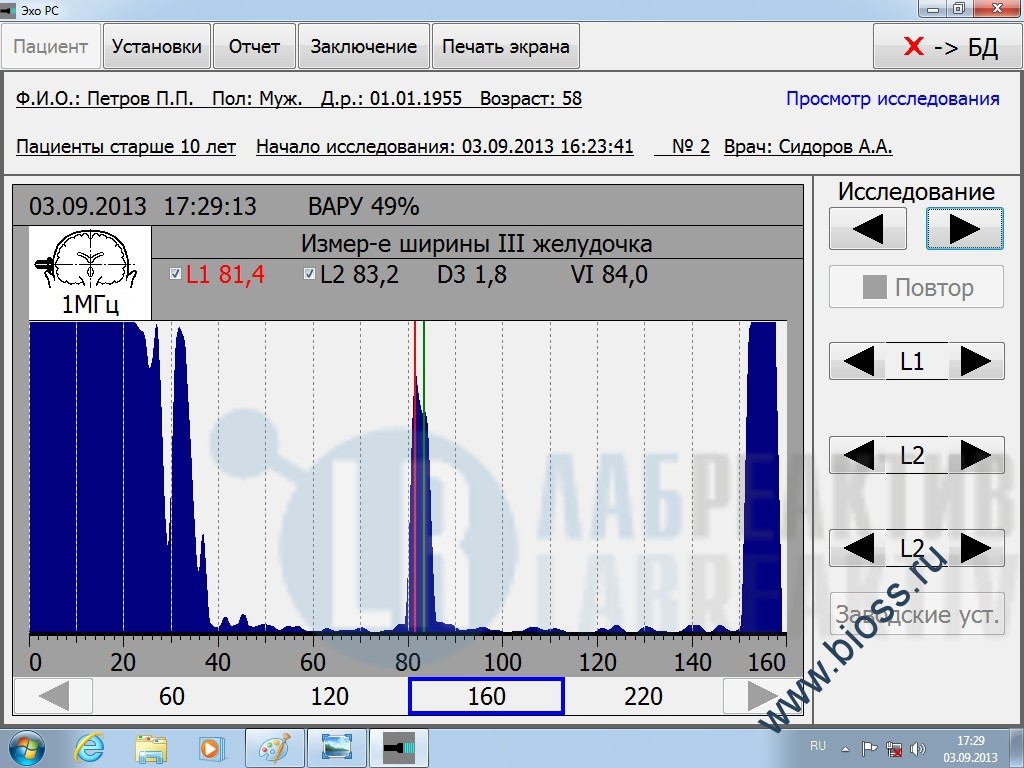1024x768 pixels.
Task: Toggle the L1 81,4 checkbox
Action: pyautogui.click(x=176, y=274)
